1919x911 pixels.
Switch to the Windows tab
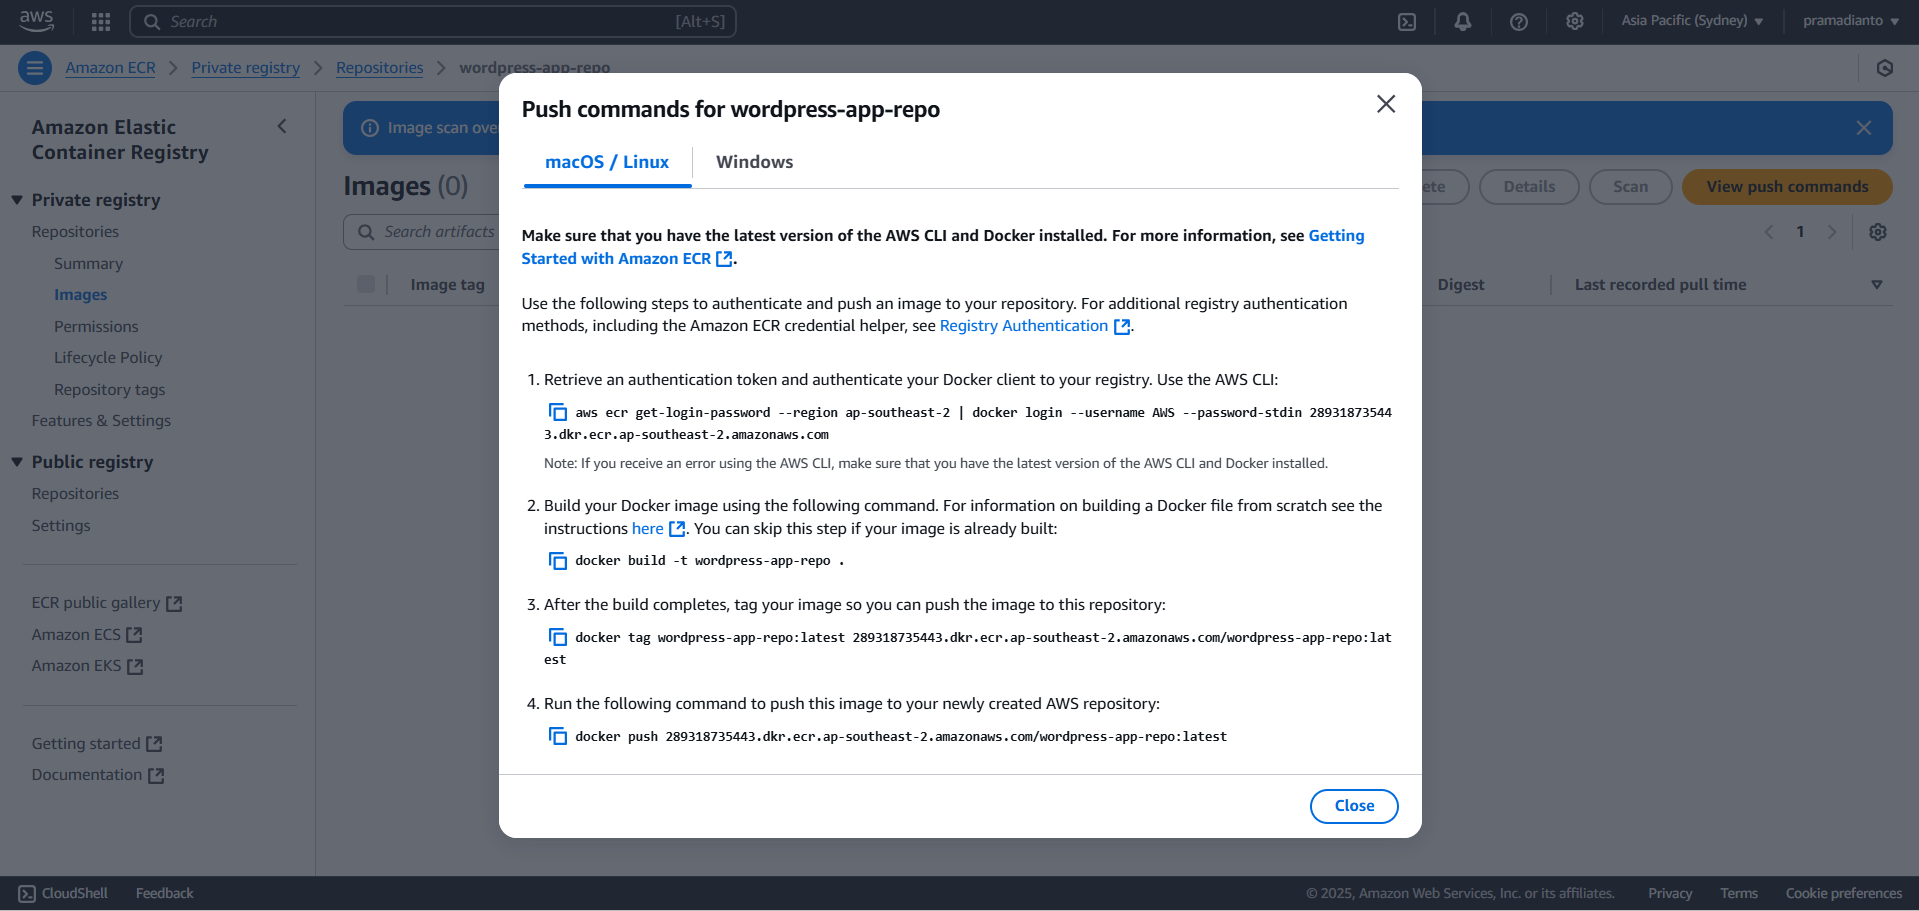pyautogui.click(x=754, y=162)
